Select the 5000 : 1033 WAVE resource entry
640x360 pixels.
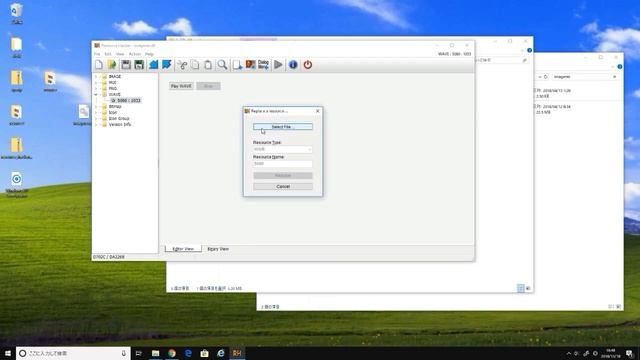coord(126,100)
